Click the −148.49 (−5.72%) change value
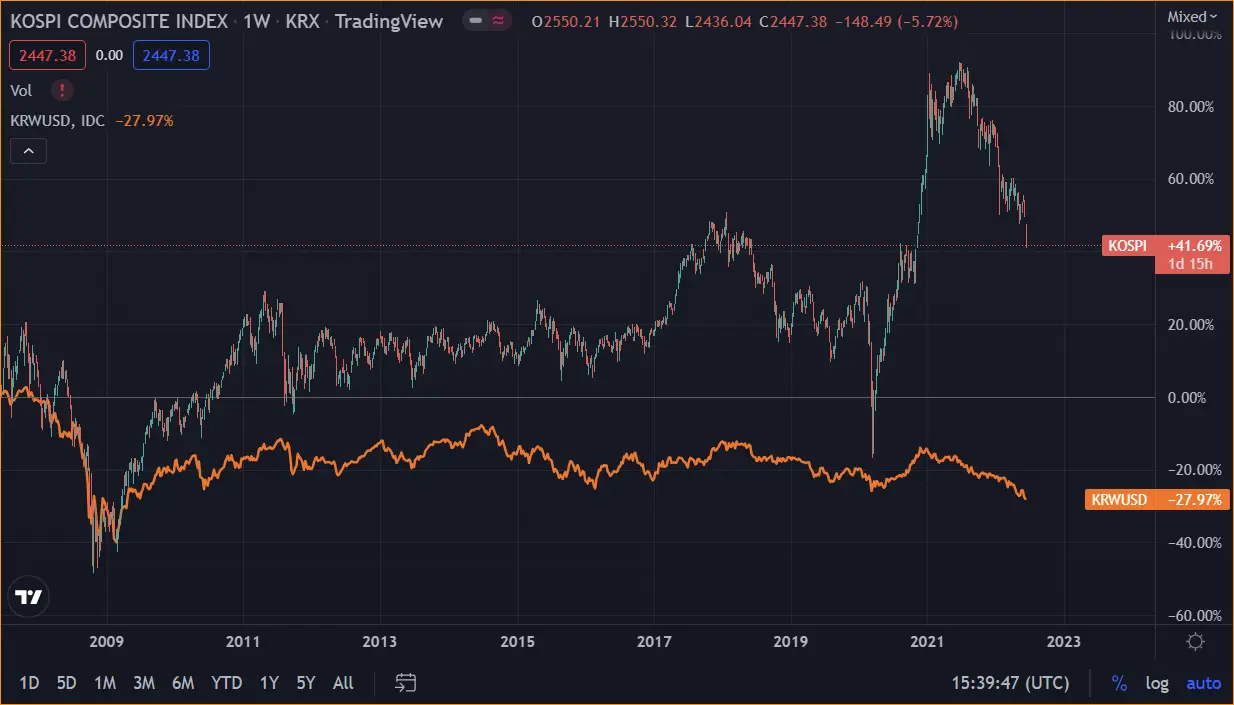Image resolution: width=1234 pixels, height=705 pixels. pos(894,21)
